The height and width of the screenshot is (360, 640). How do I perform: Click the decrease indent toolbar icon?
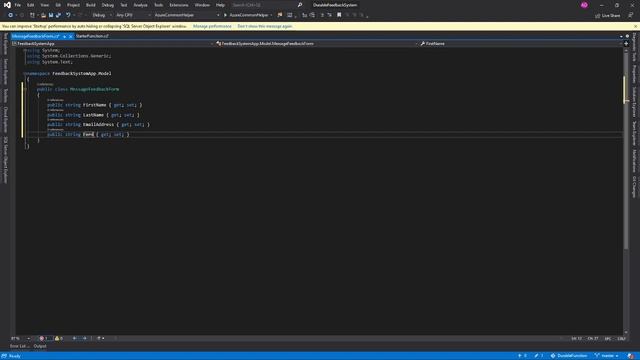tap(304, 15)
